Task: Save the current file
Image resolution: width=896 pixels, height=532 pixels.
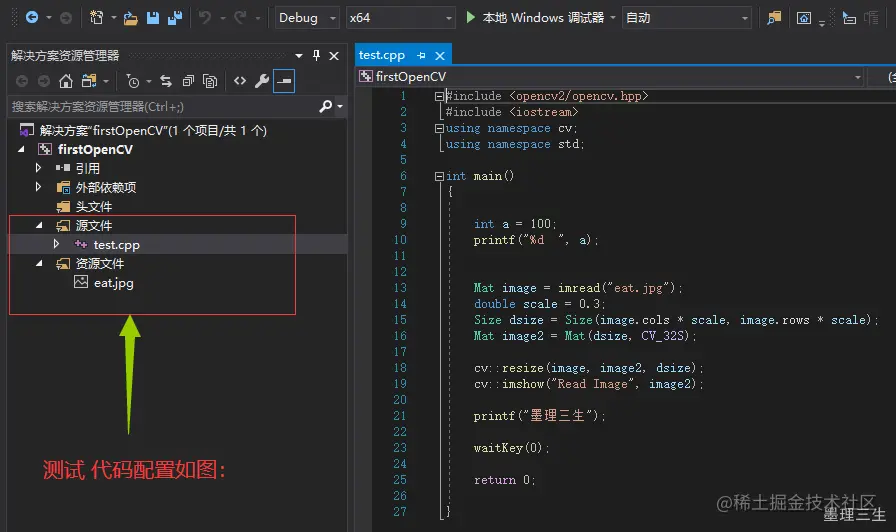Action: coord(153,18)
